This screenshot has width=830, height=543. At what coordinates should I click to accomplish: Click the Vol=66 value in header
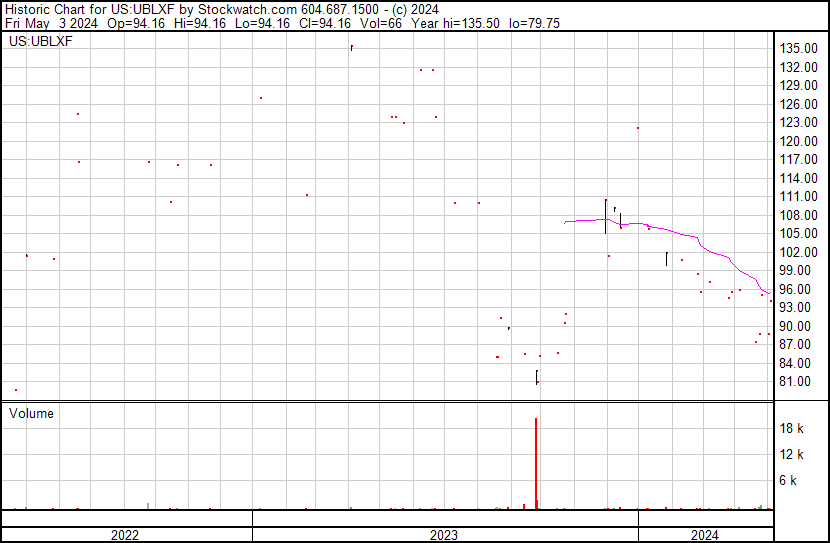pyautogui.click(x=381, y=23)
